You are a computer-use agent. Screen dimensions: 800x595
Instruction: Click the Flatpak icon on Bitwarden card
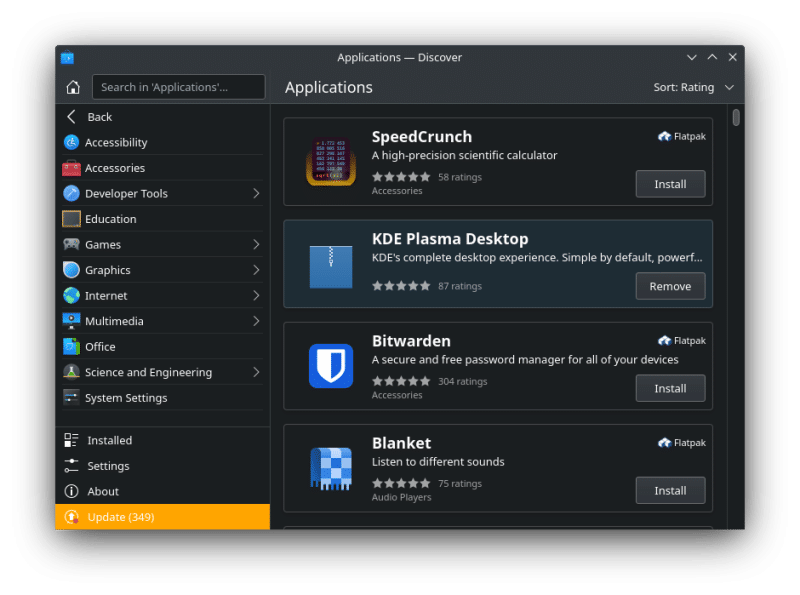pyautogui.click(x=664, y=340)
